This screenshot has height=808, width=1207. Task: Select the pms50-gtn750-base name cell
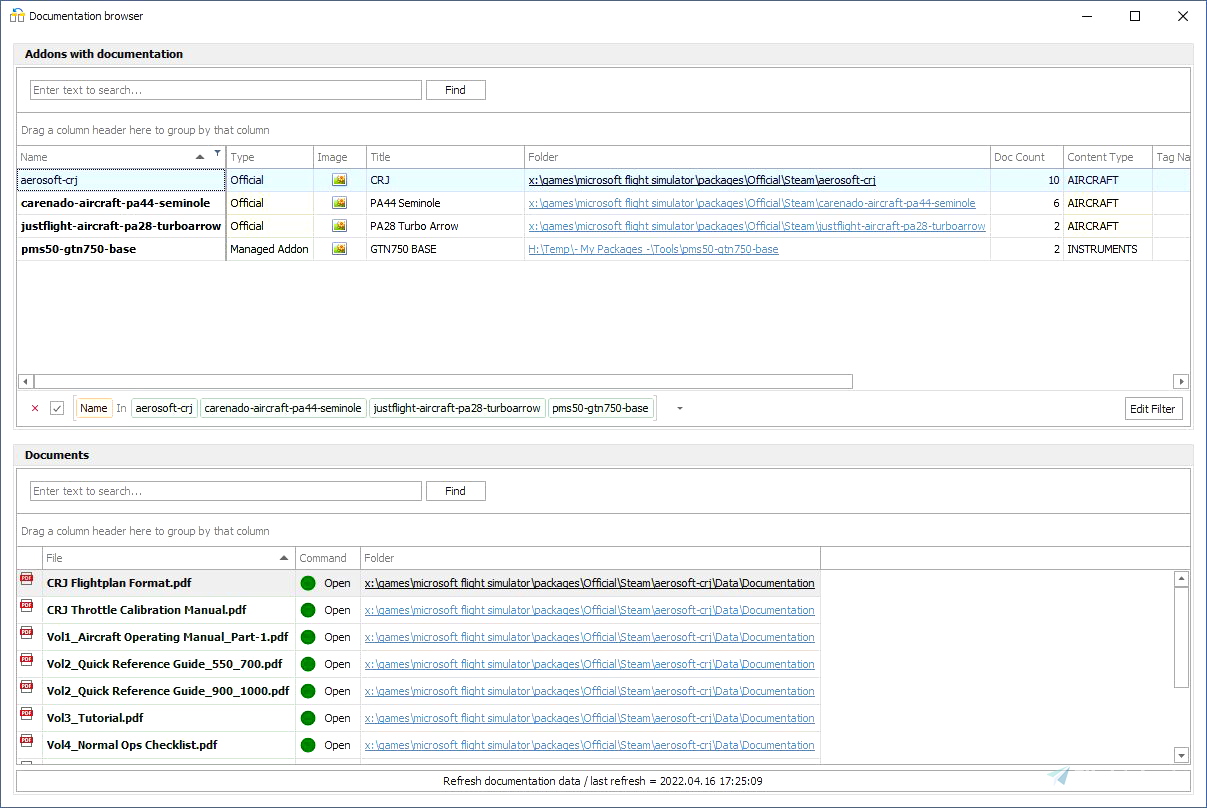tap(121, 249)
